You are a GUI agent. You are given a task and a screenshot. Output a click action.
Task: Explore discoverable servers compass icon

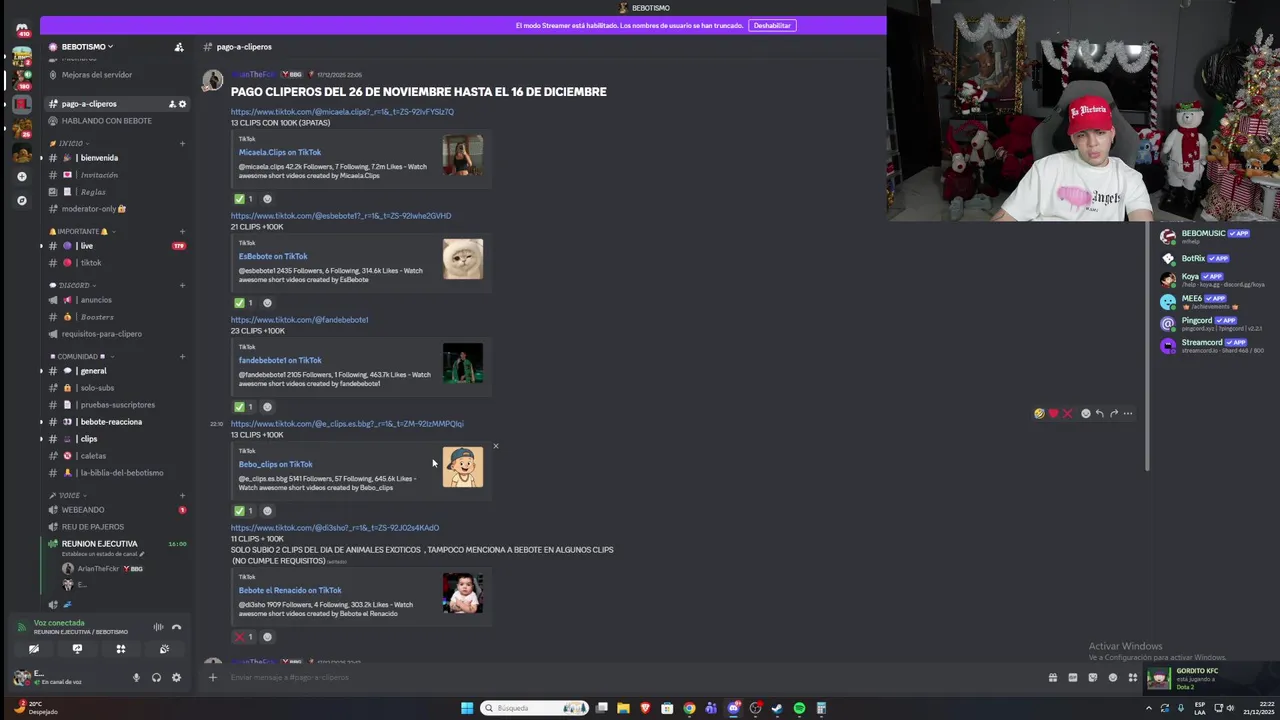pyautogui.click(x=22, y=200)
